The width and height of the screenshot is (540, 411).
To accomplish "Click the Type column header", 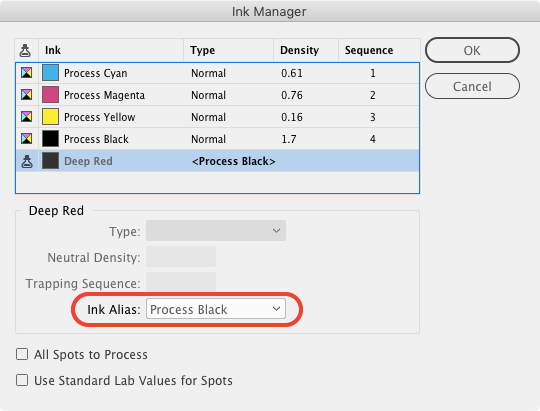I will coord(229,50).
